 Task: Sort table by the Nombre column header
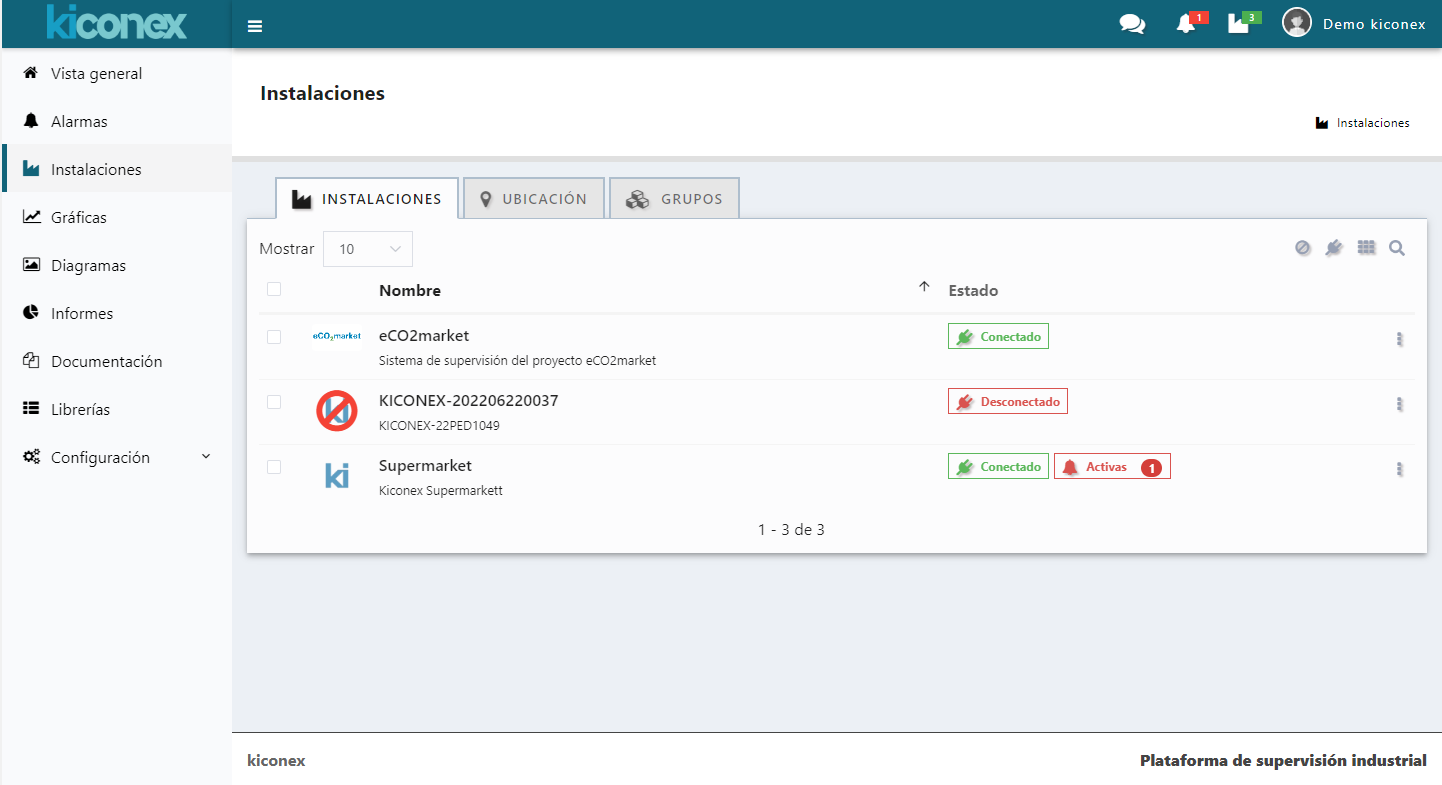coord(410,291)
